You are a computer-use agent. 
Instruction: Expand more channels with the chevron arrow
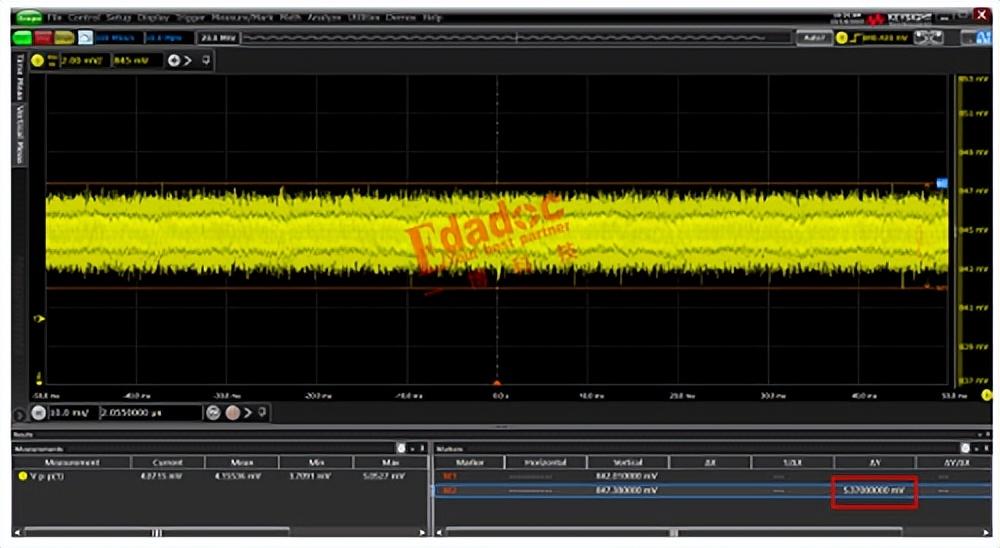tap(188, 61)
